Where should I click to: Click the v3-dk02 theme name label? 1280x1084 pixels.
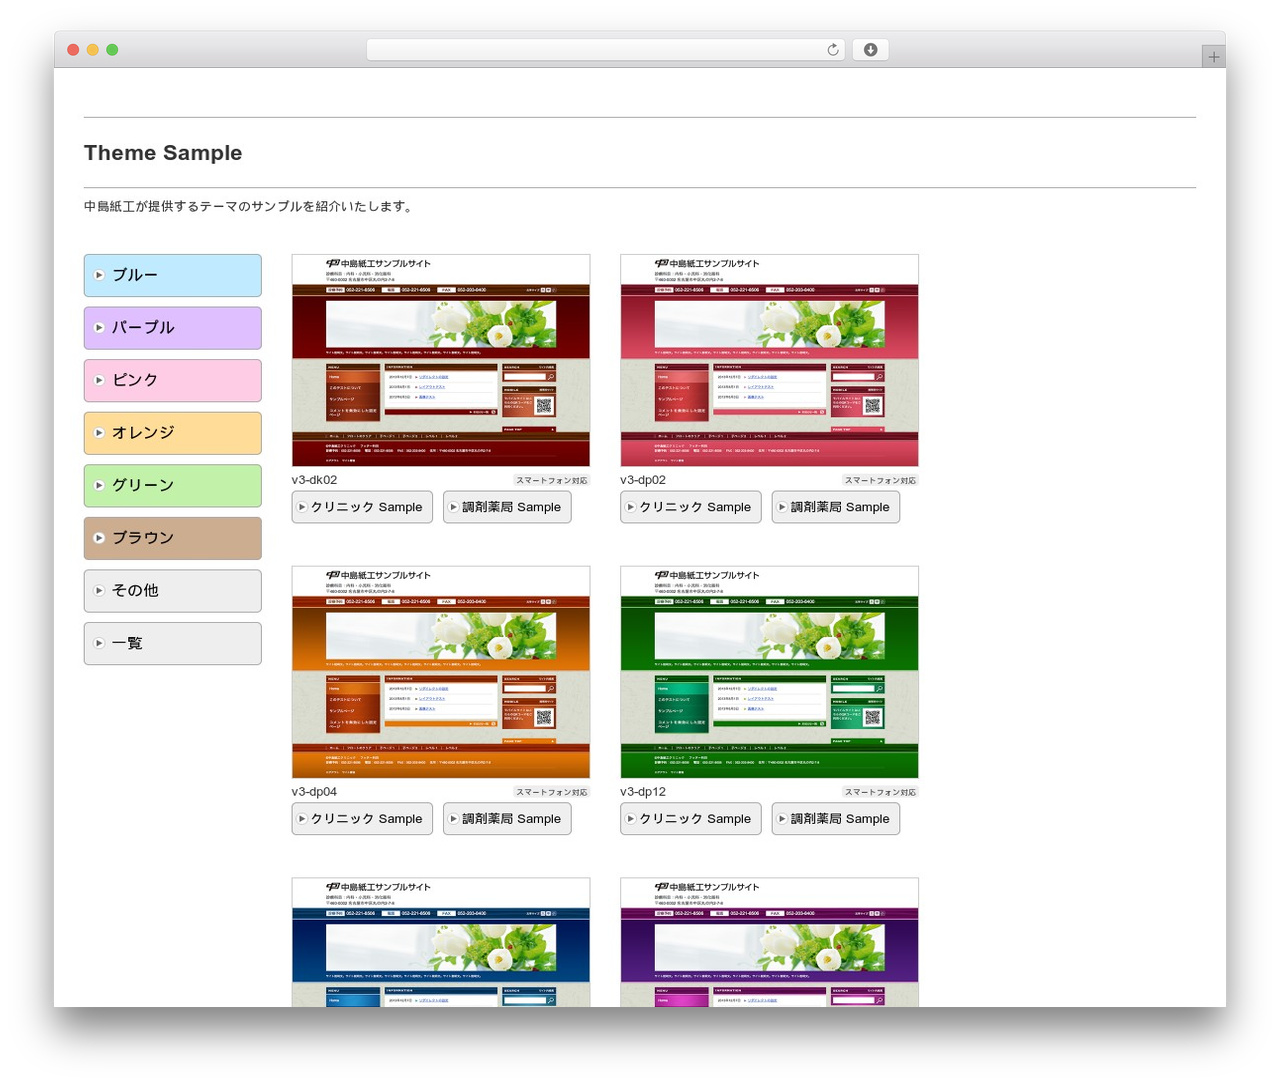pos(314,480)
